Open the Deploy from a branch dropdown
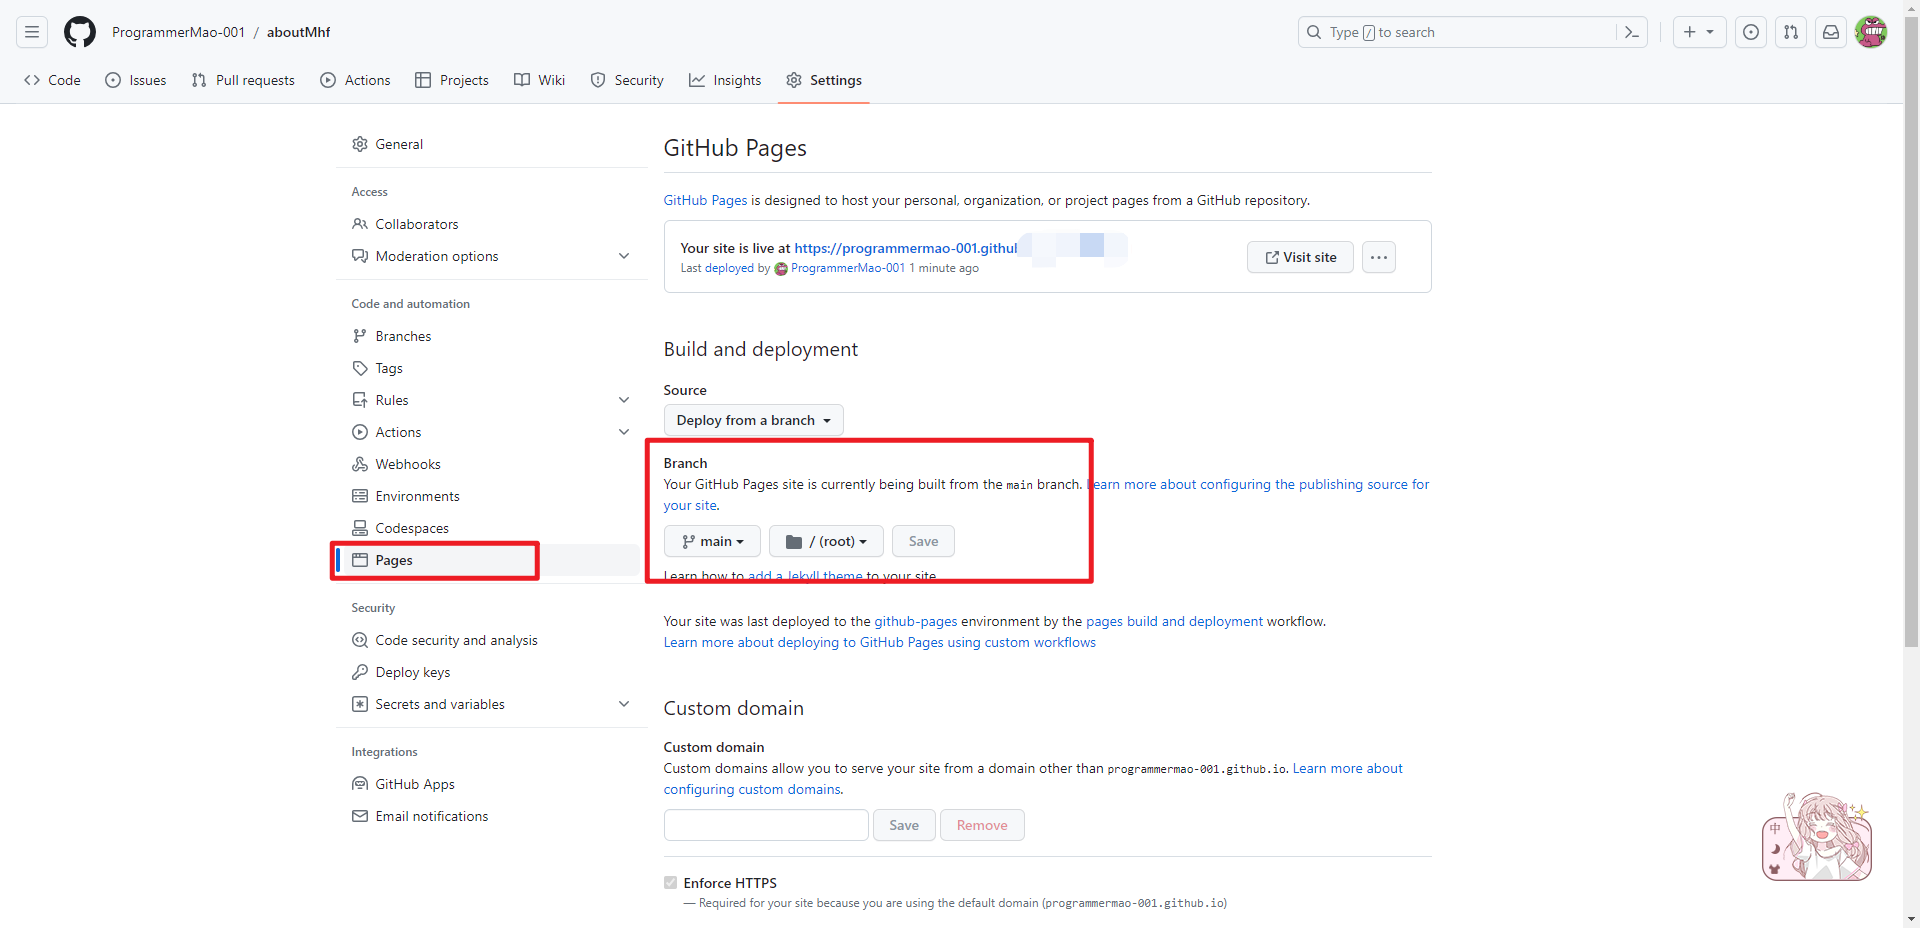The width and height of the screenshot is (1920, 928). click(x=752, y=420)
